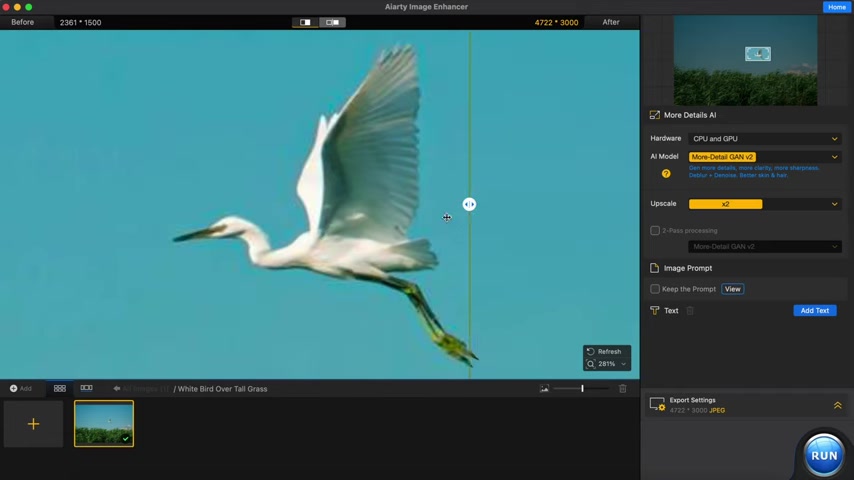The height and width of the screenshot is (480, 854).
Task: Expand the Export Settings panel
Action: 838,405
